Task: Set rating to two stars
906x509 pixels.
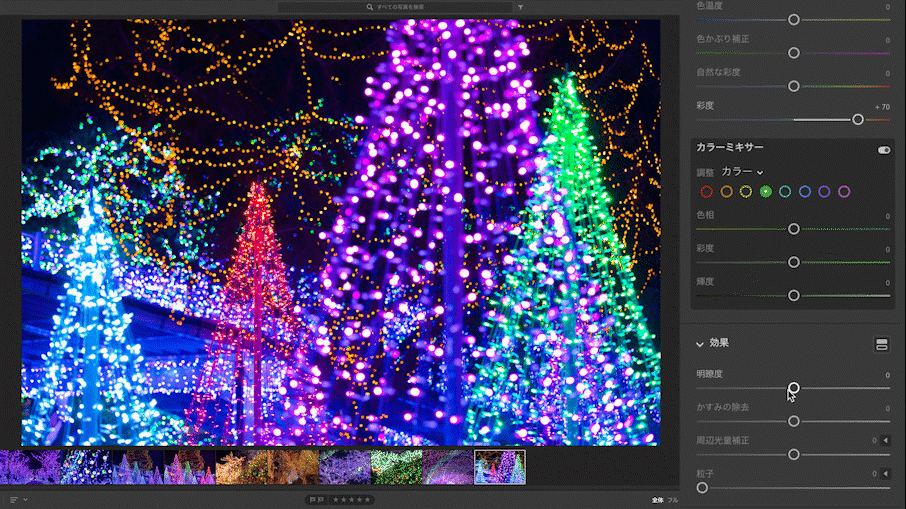Action: (343, 500)
